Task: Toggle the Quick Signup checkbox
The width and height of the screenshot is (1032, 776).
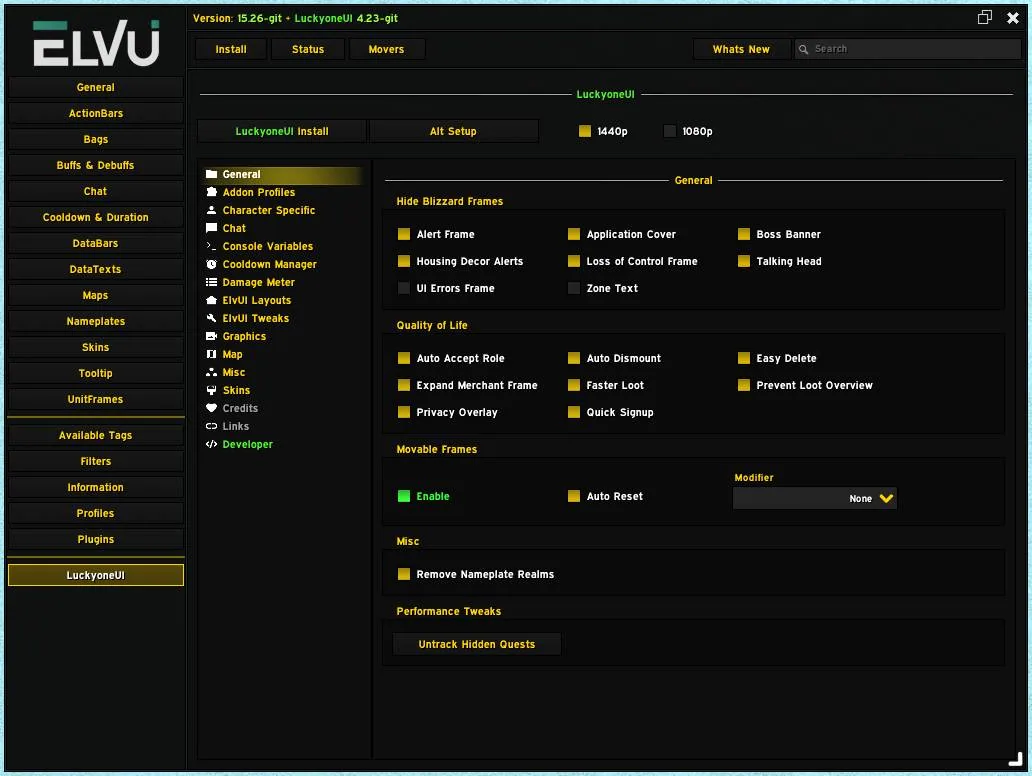Action: 574,412
